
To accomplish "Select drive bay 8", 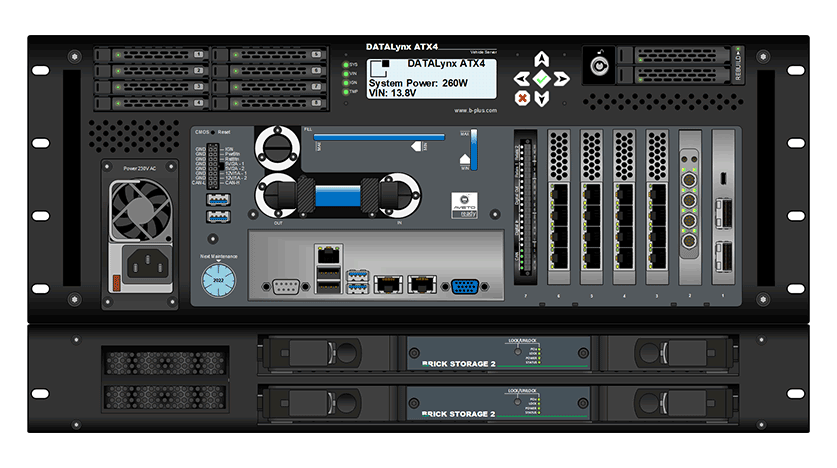I will pos(270,102).
